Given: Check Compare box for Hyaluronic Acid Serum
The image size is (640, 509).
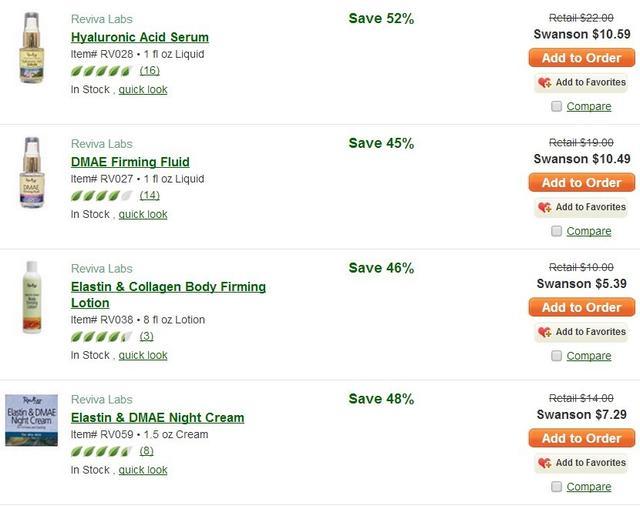Looking at the screenshot, I should pos(556,107).
